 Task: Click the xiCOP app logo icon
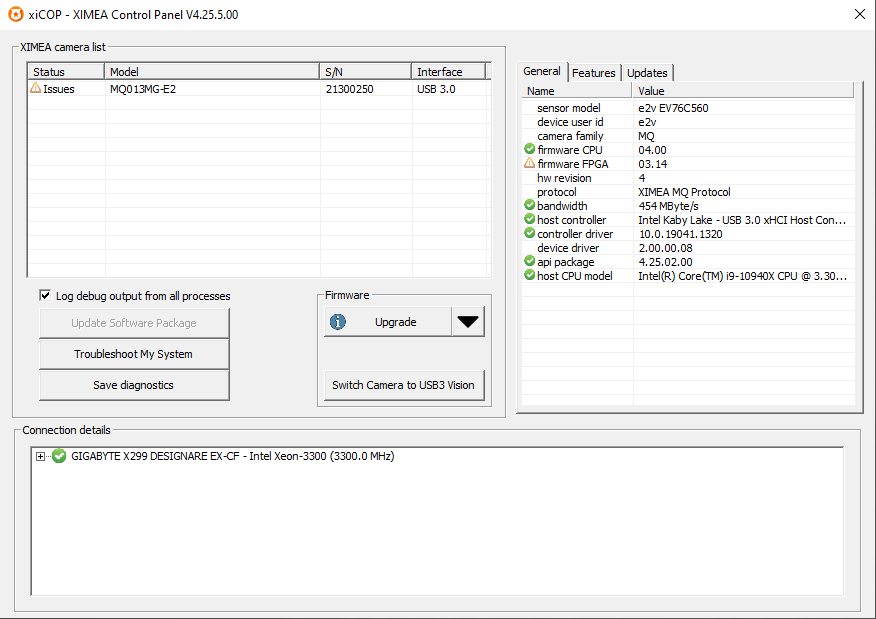(16, 15)
